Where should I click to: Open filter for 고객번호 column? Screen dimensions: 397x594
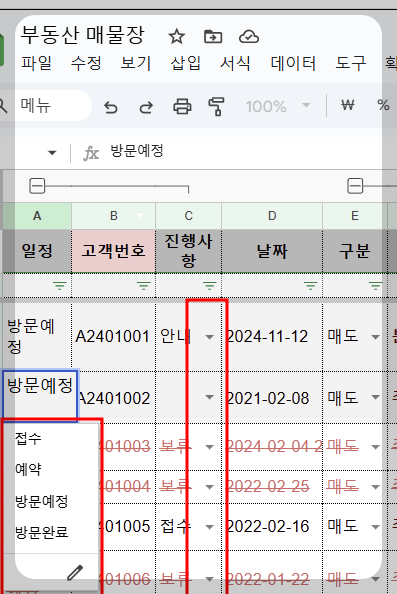click(x=144, y=285)
